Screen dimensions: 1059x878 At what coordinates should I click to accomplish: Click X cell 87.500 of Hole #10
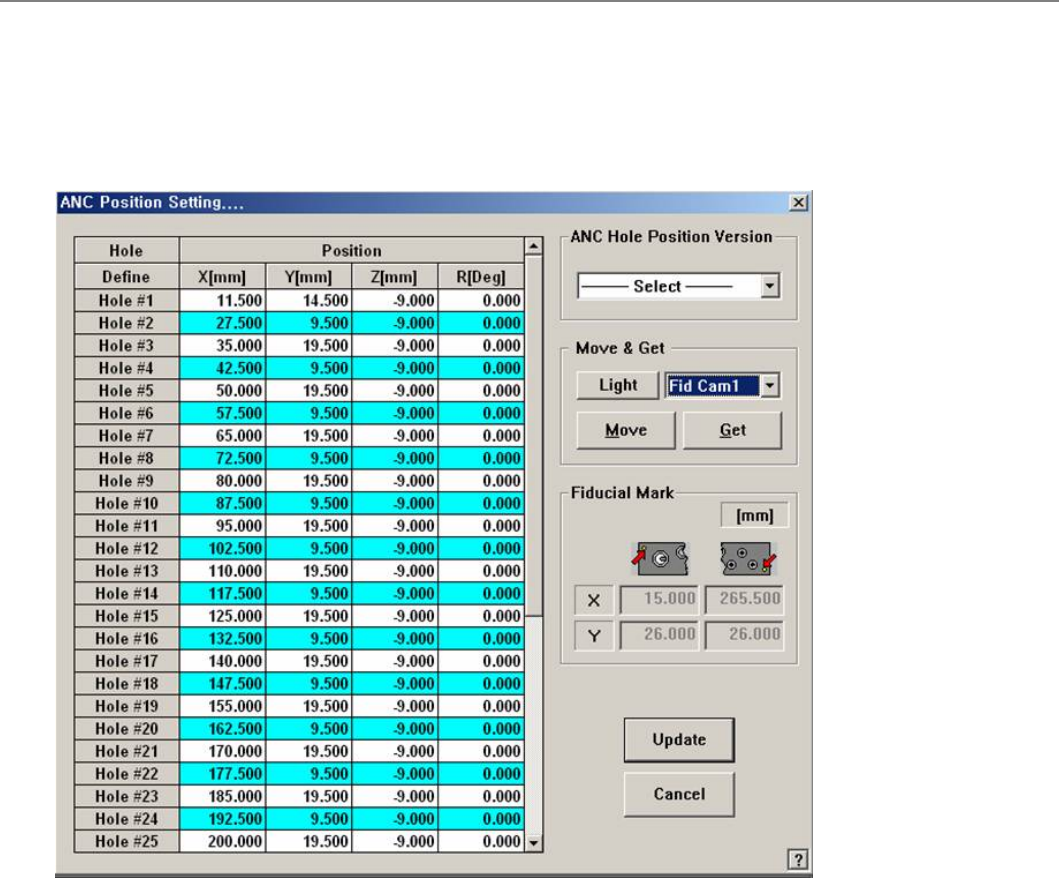[x=222, y=503]
